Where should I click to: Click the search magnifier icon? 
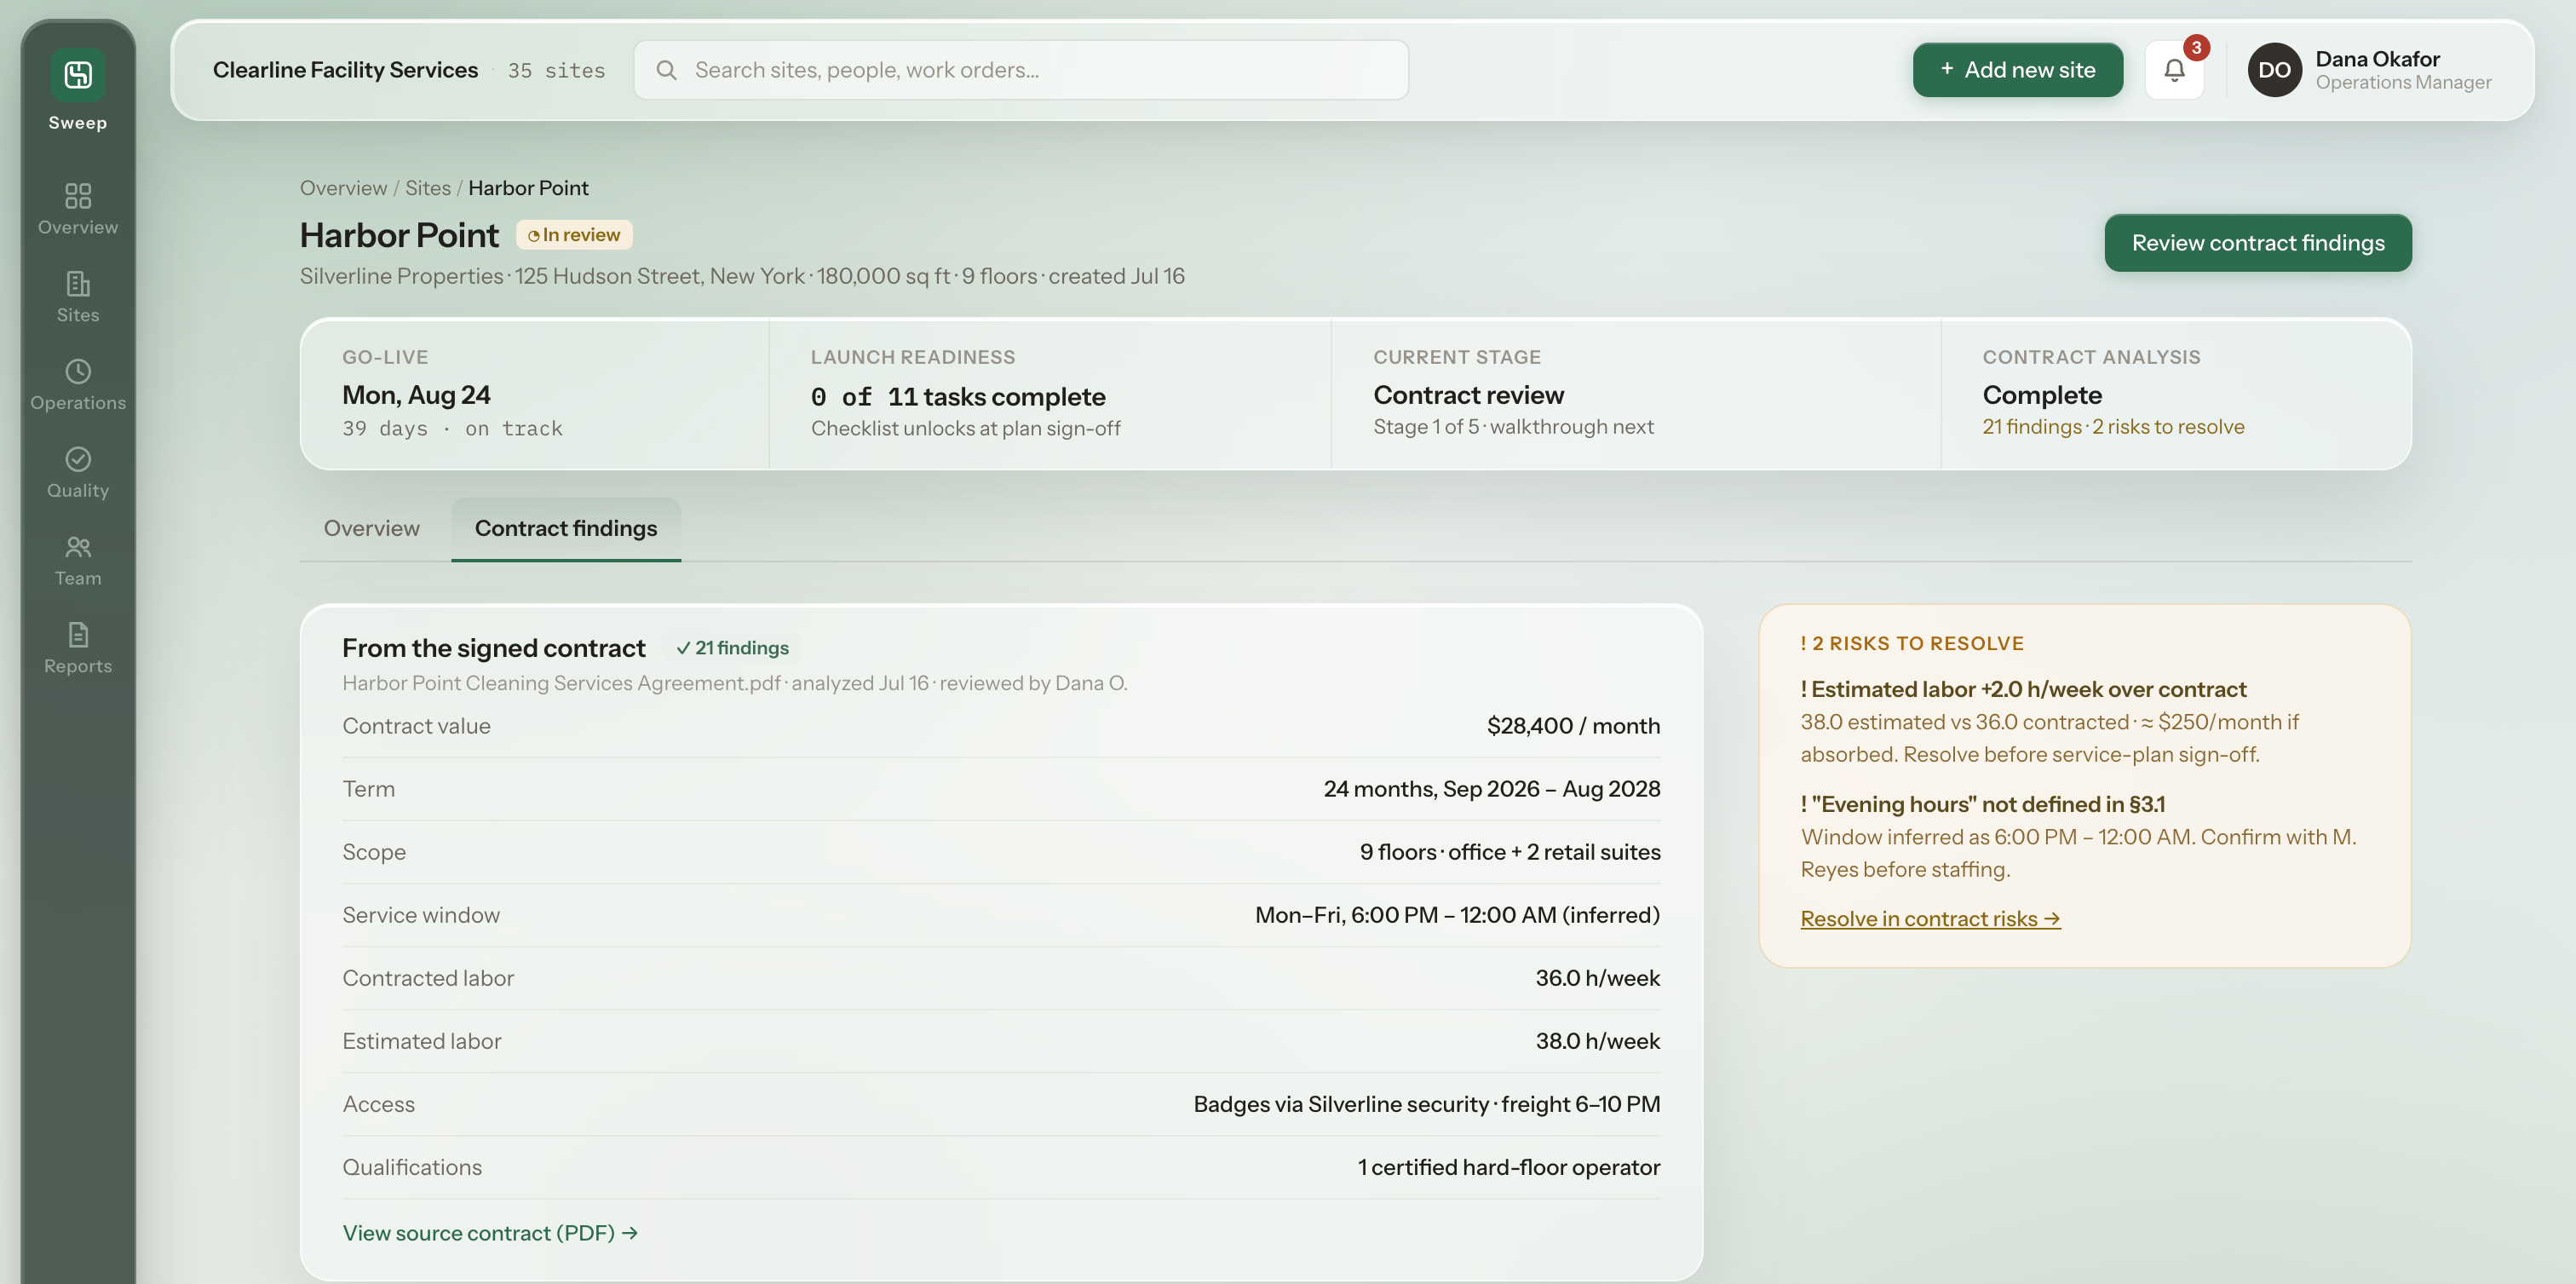click(x=667, y=70)
